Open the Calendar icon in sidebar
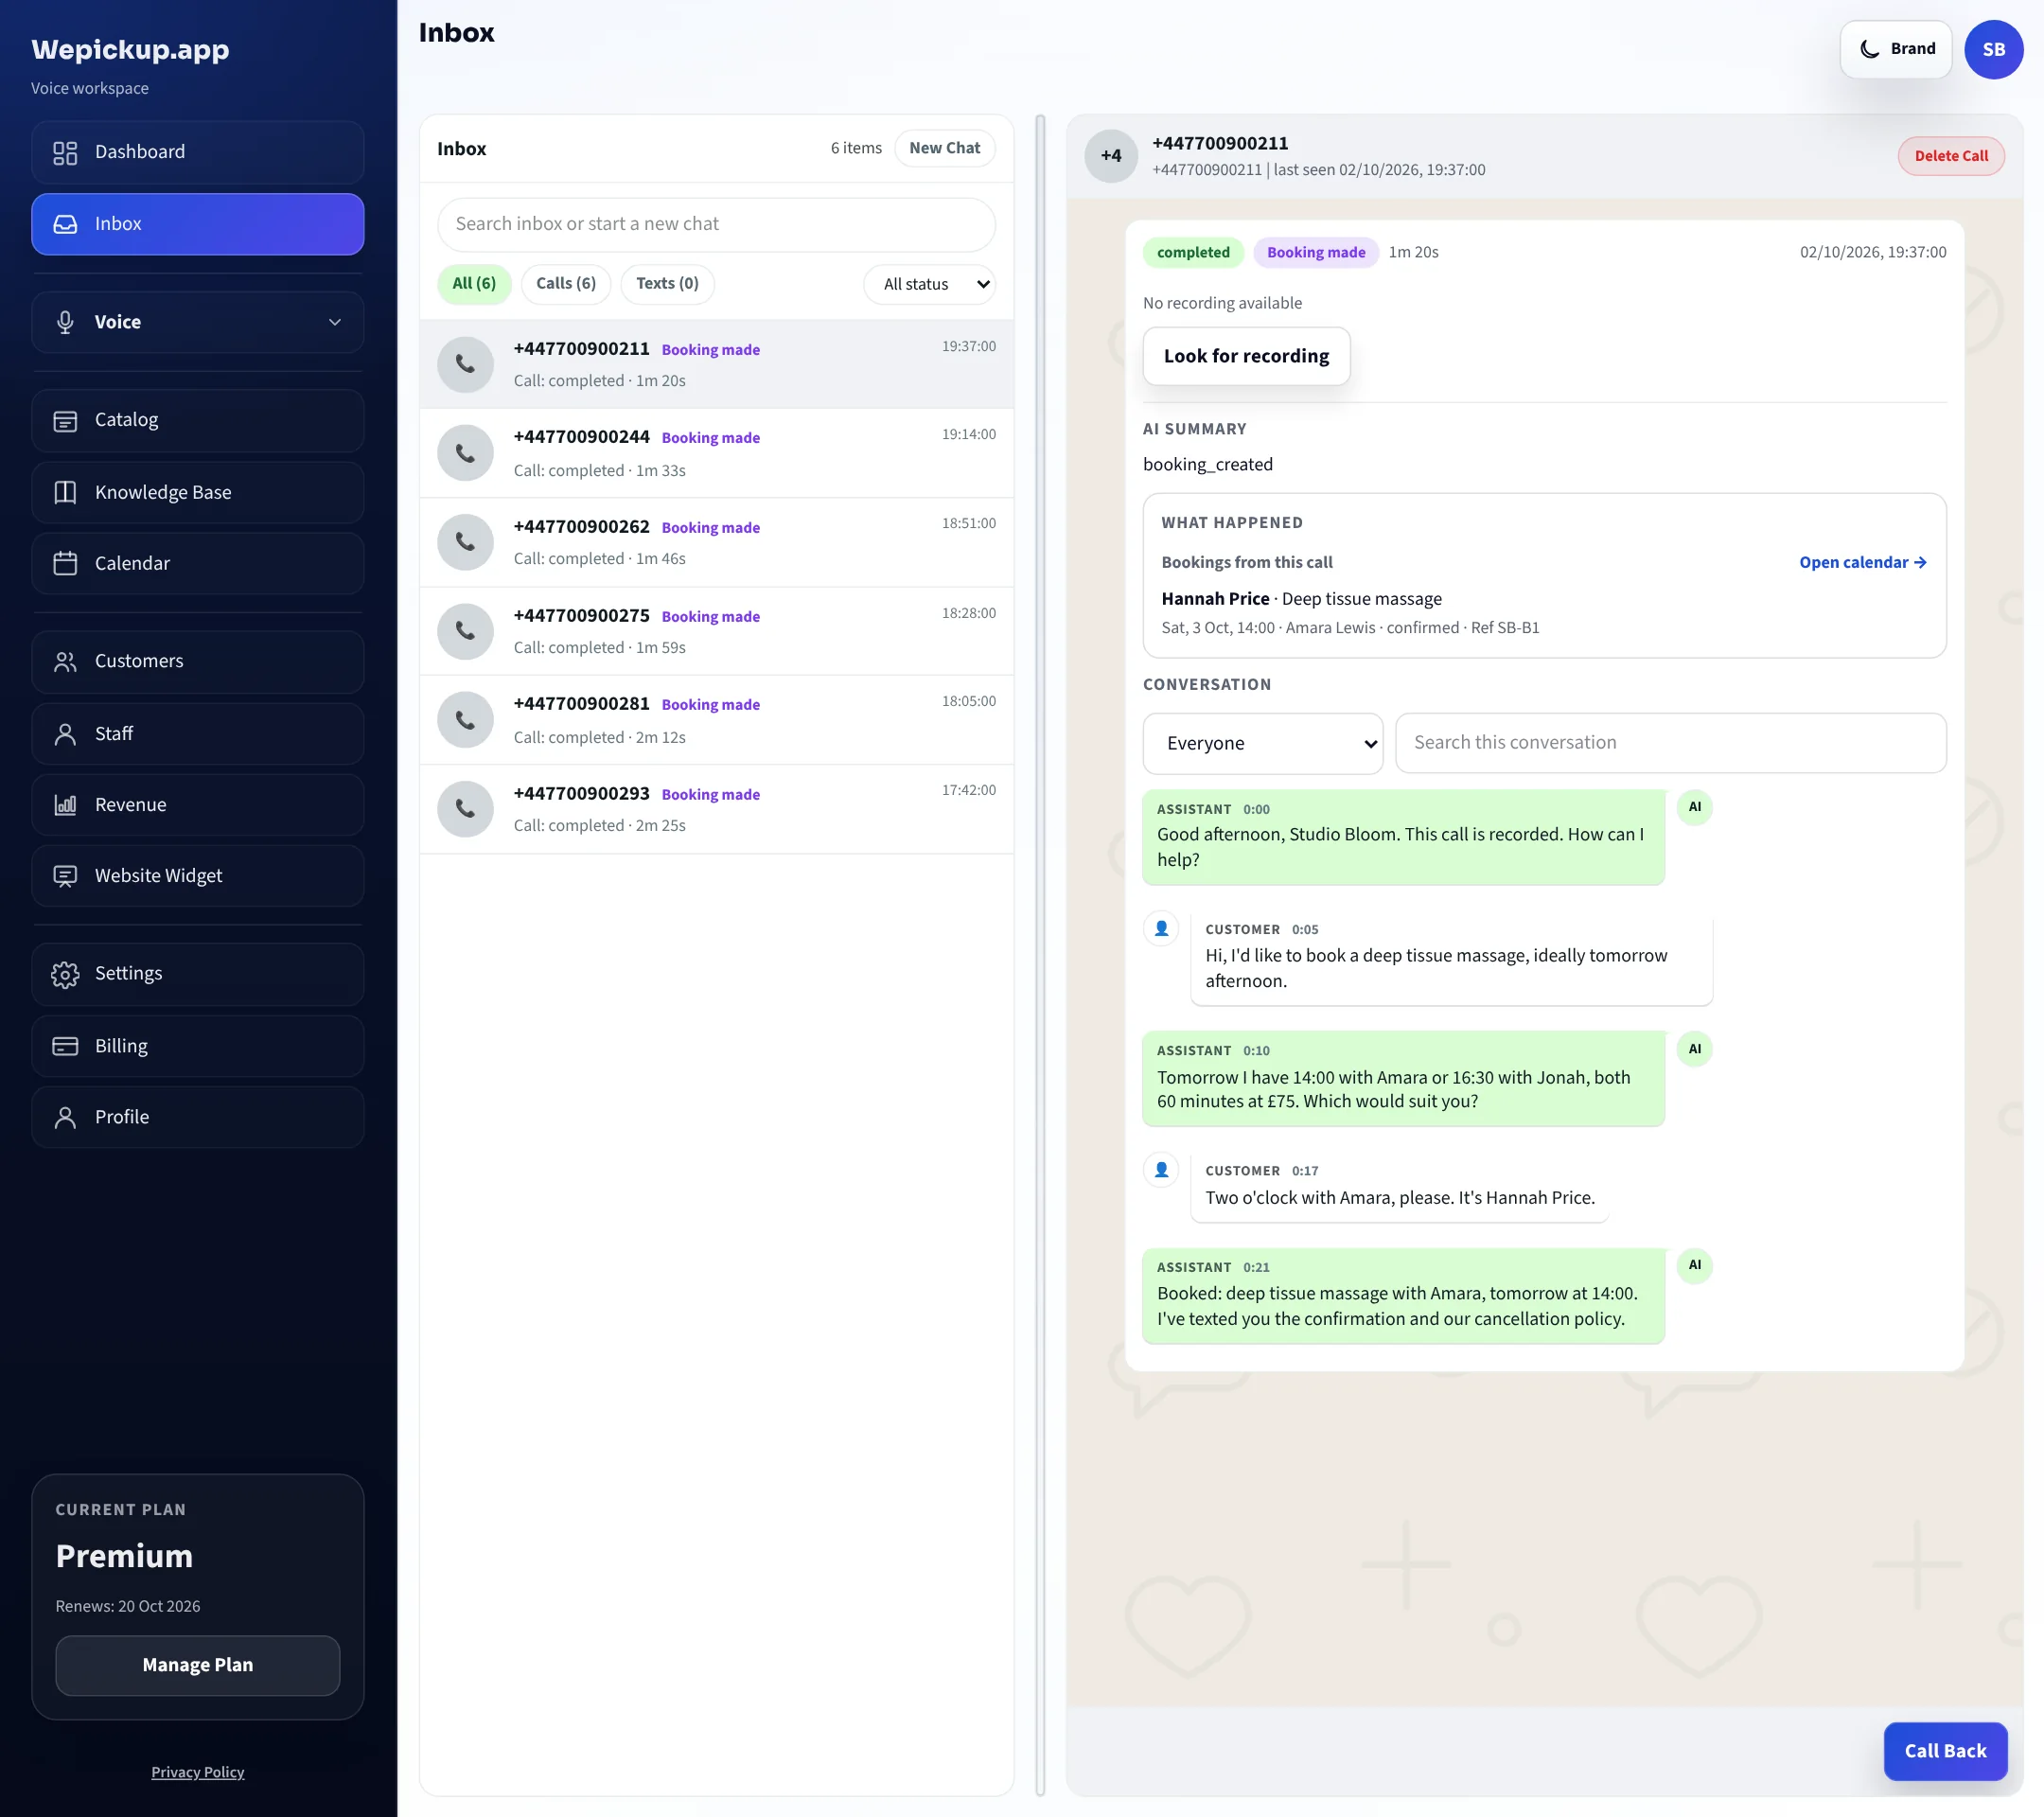 tap(65, 563)
